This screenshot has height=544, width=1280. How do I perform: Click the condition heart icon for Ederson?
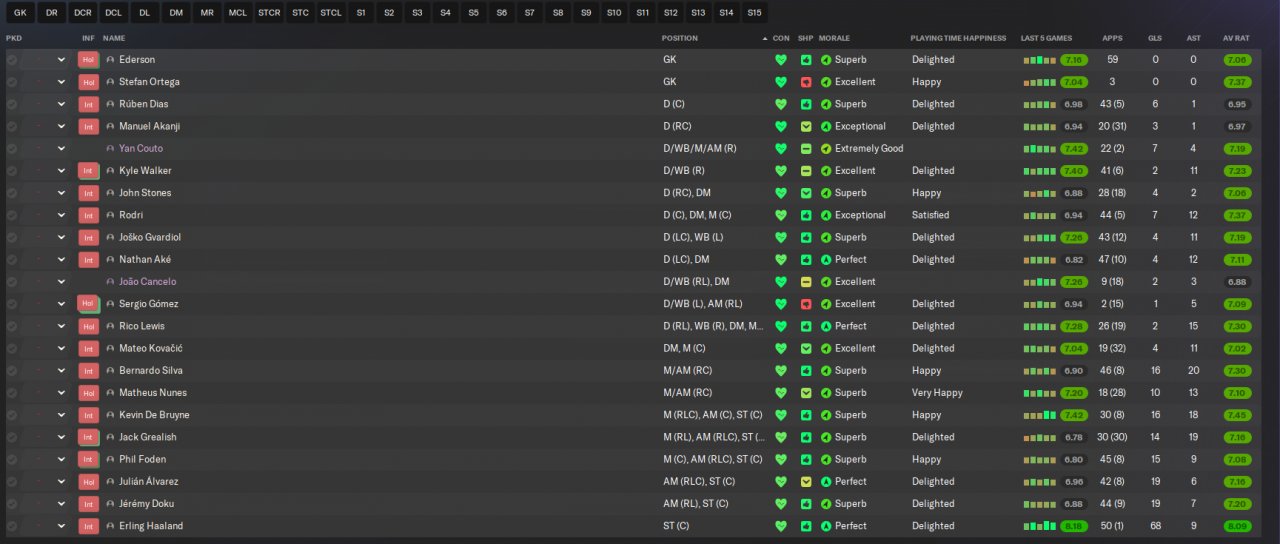point(781,60)
